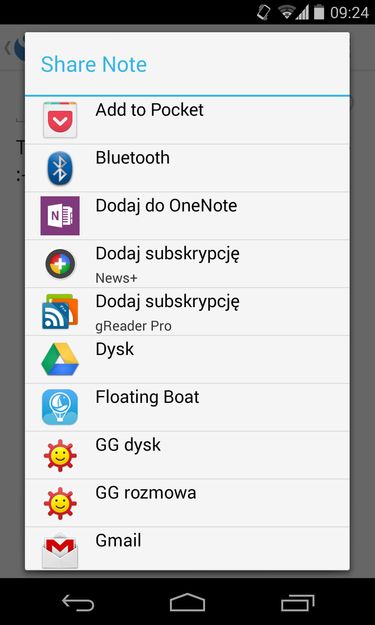Select Bluetooth from share list
375x625 pixels.
click(187, 168)
